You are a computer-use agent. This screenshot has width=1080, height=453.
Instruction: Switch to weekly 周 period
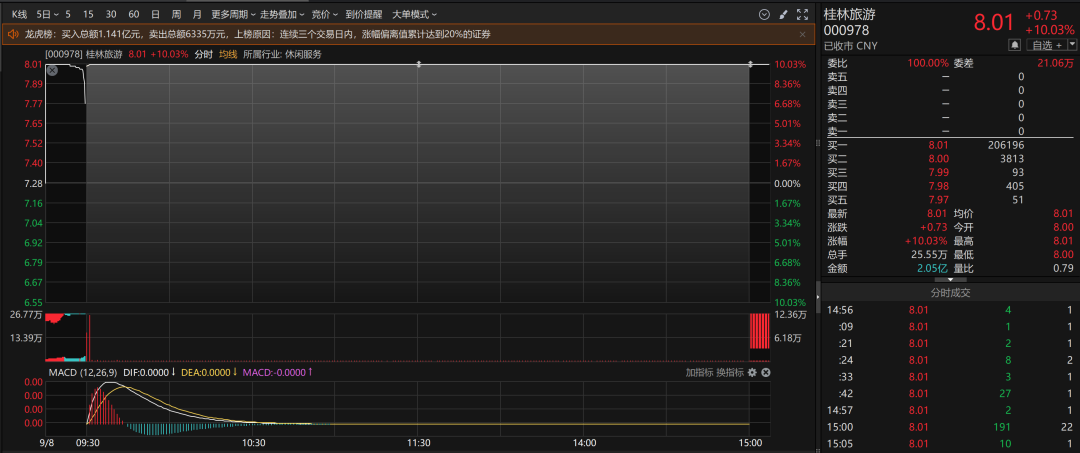[x=177, y=14]
